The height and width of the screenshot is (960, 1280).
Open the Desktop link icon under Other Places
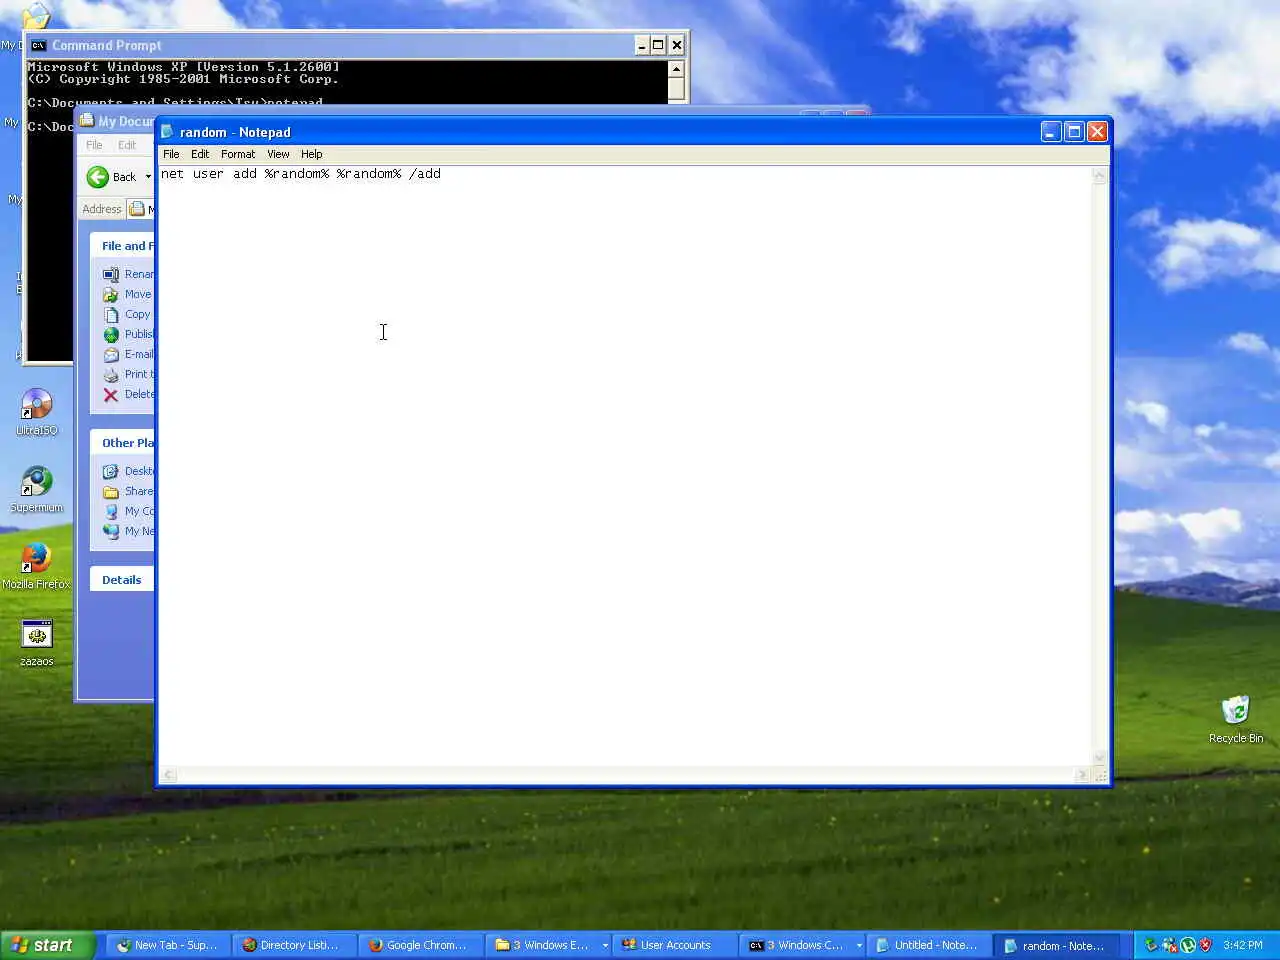pos(111,471)
